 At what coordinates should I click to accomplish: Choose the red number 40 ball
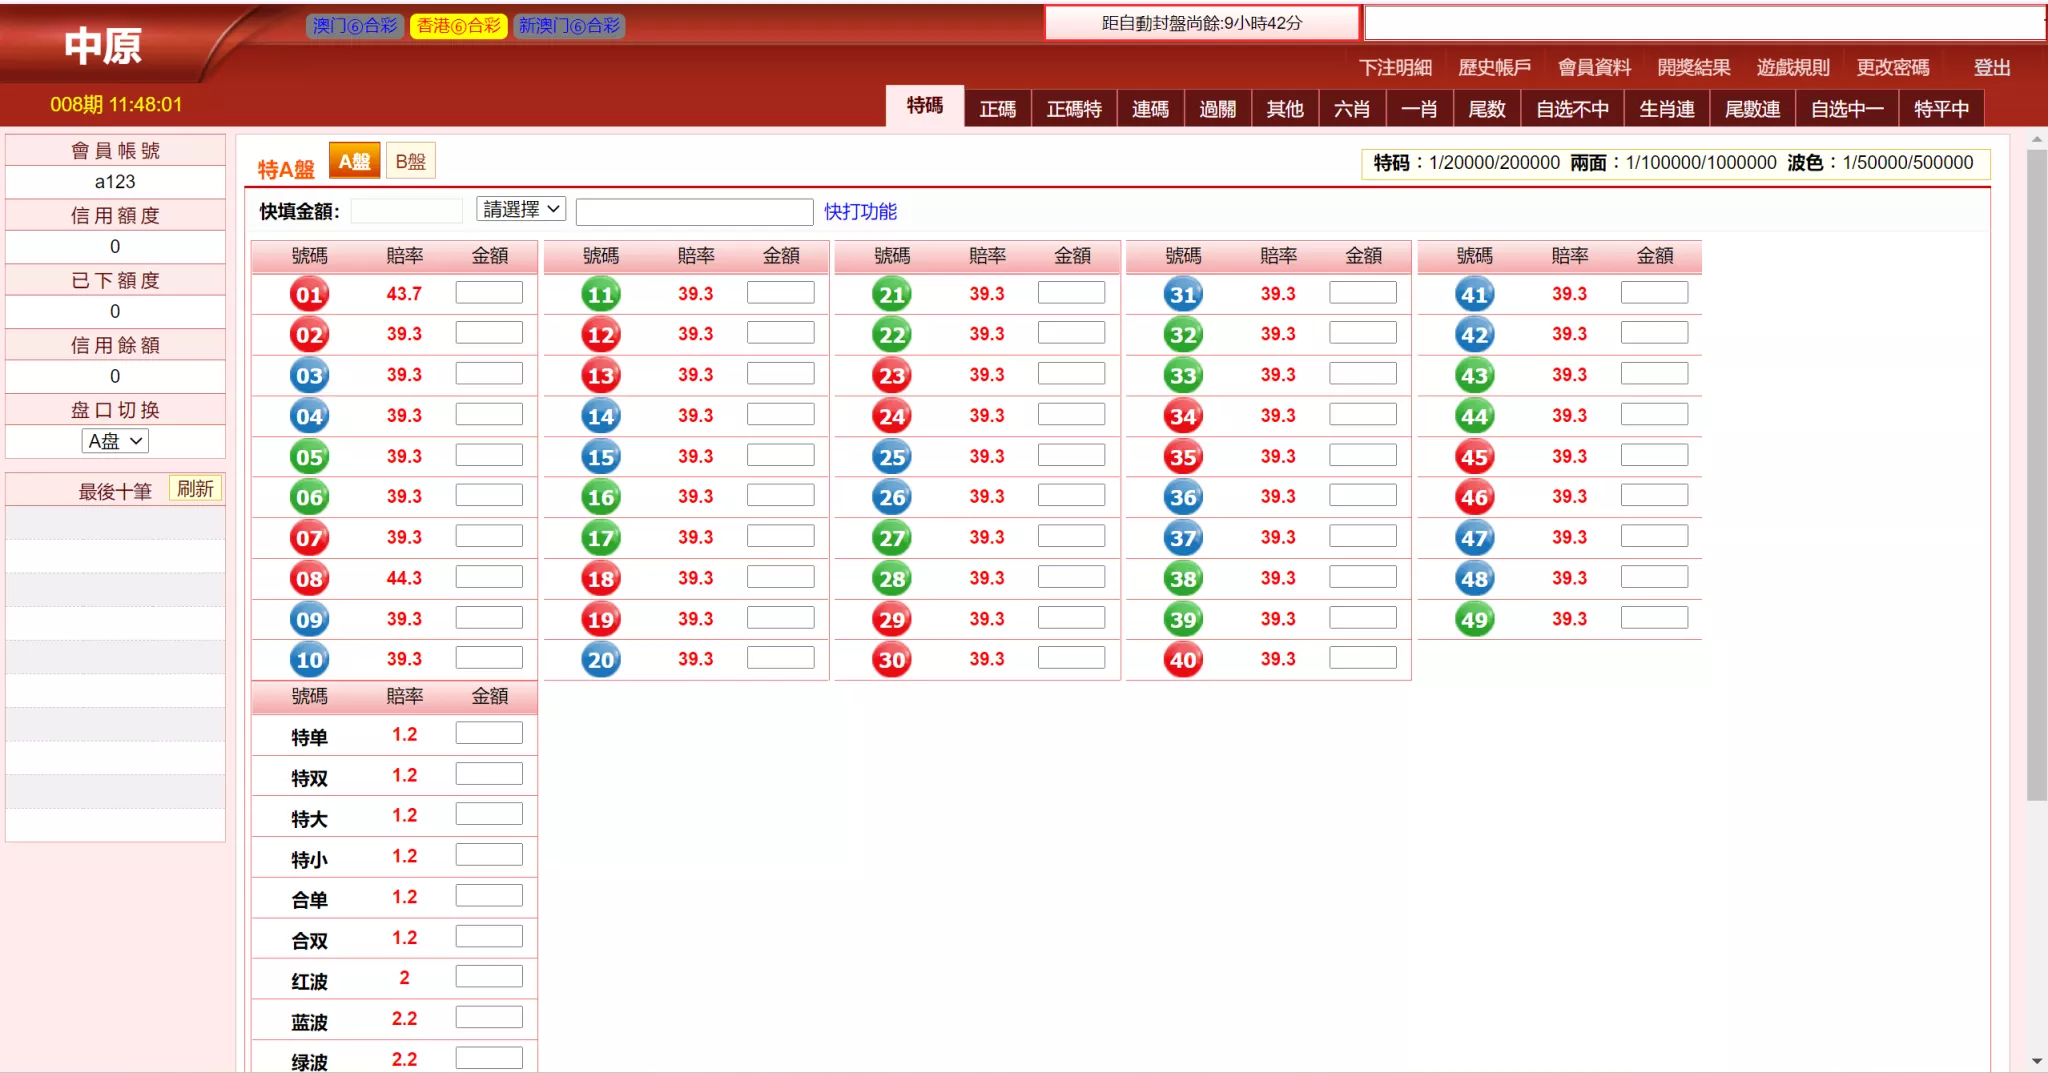click(1183, 660)
